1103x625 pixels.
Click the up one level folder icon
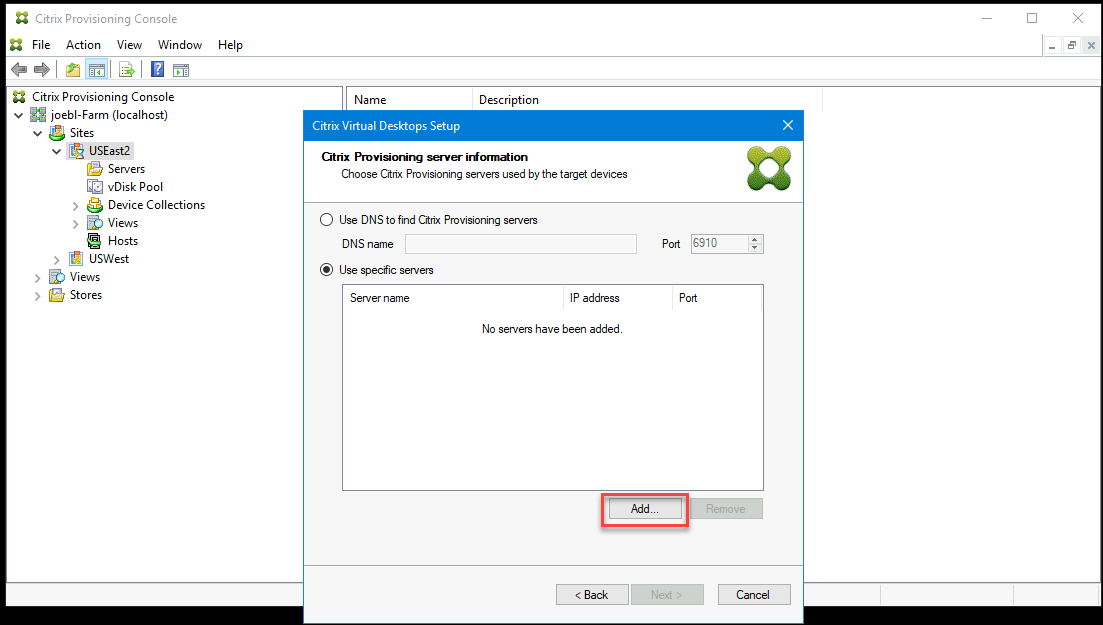click(71, 69)
